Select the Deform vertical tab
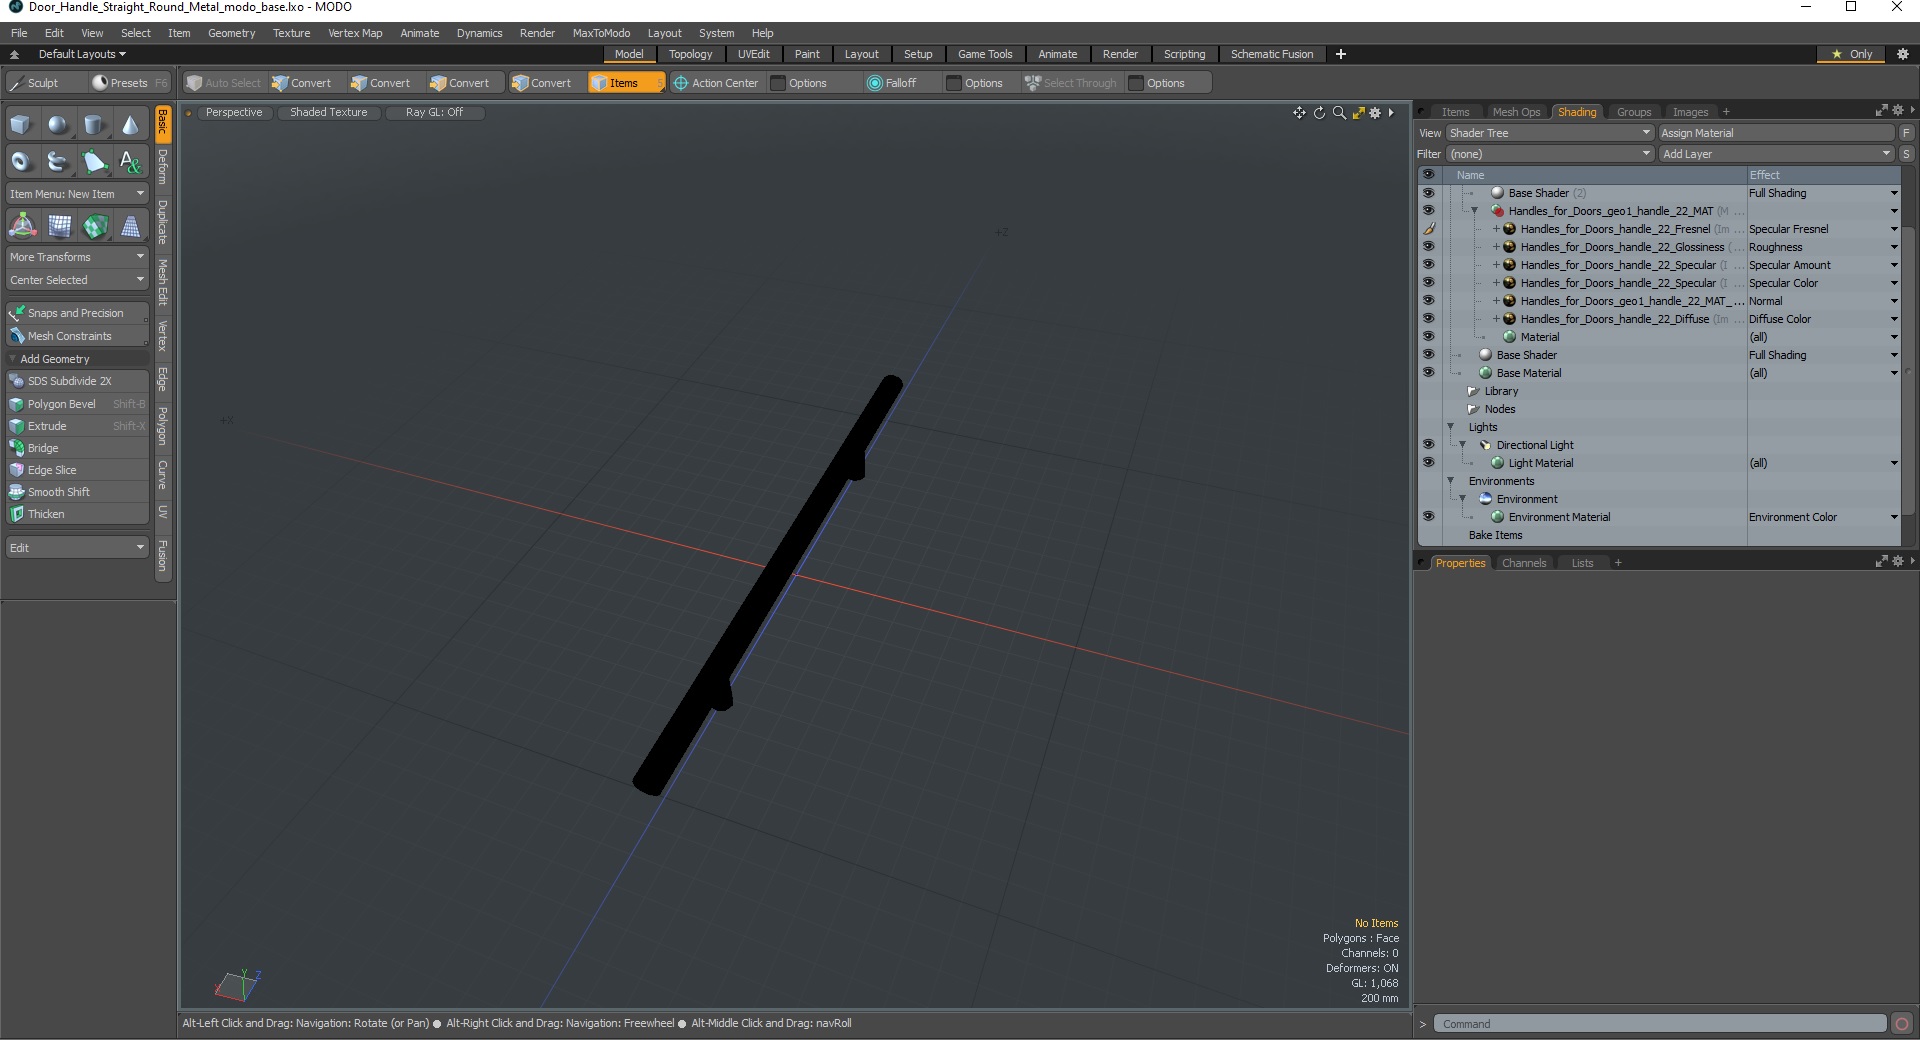Screen dimensions: 1920x1040 (163, 167)
